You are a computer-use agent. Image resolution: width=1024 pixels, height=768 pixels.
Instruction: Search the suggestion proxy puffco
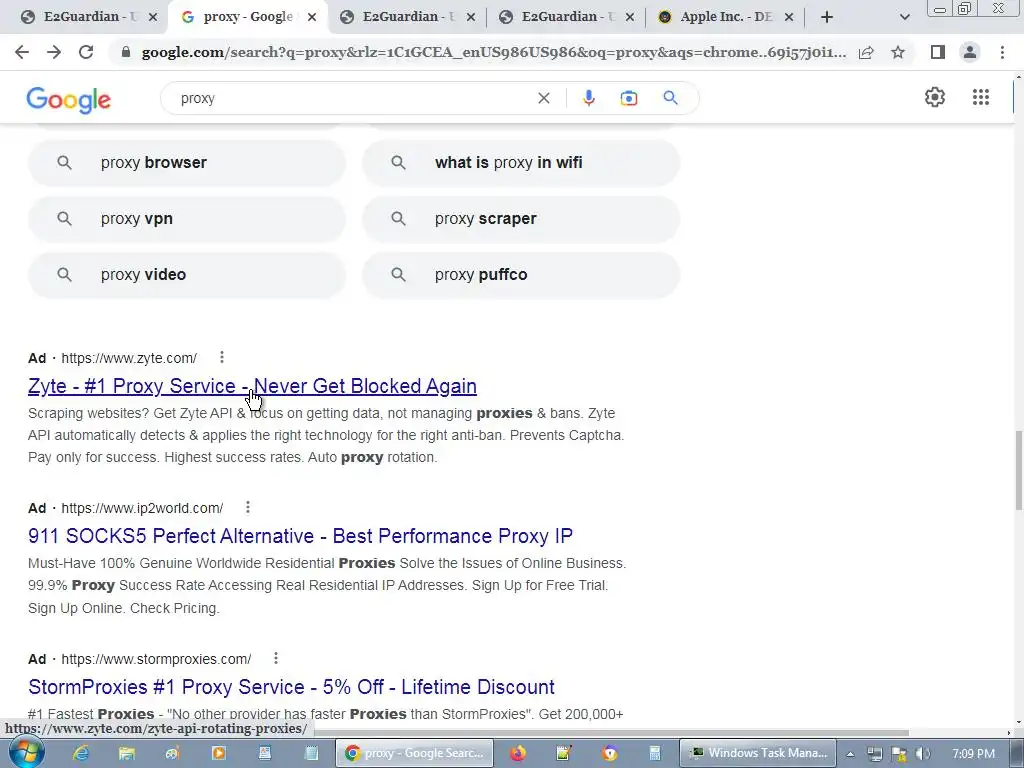(521, 275)
